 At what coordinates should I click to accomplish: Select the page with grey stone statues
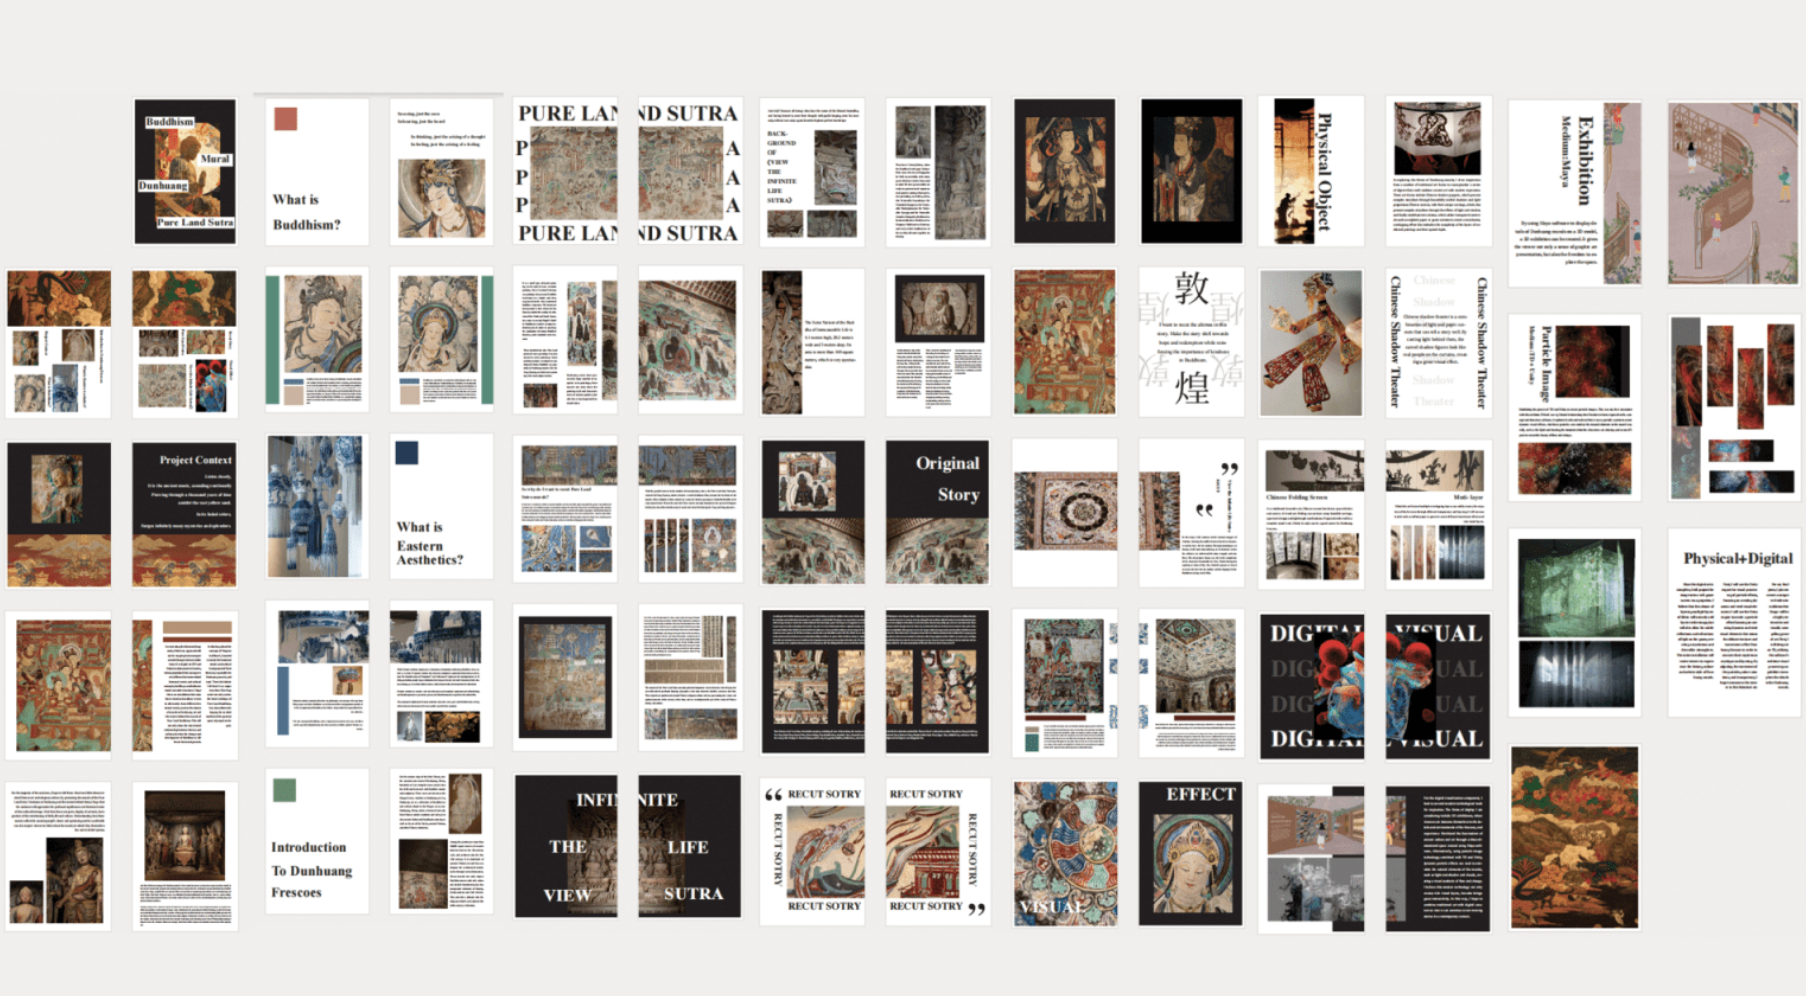point(938,171)
